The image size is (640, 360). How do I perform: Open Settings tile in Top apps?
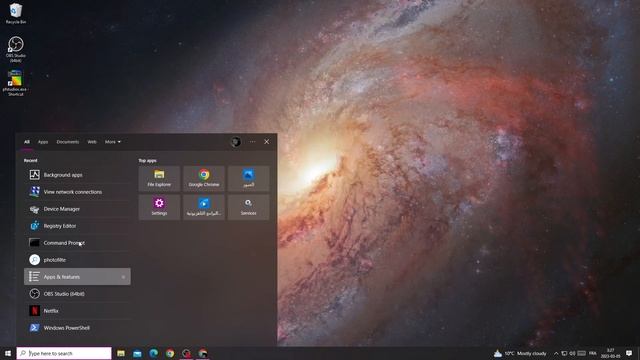click(x=159, y=207)
